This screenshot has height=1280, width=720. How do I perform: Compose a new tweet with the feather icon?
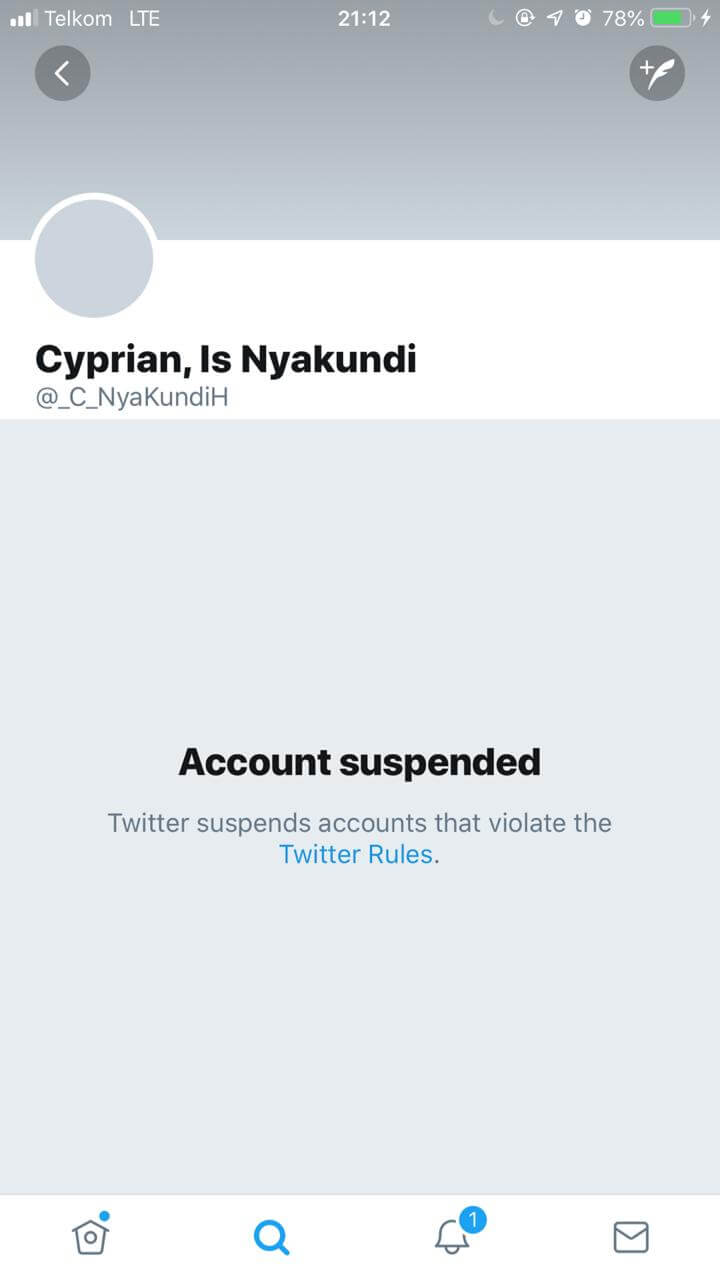point(657,73)
